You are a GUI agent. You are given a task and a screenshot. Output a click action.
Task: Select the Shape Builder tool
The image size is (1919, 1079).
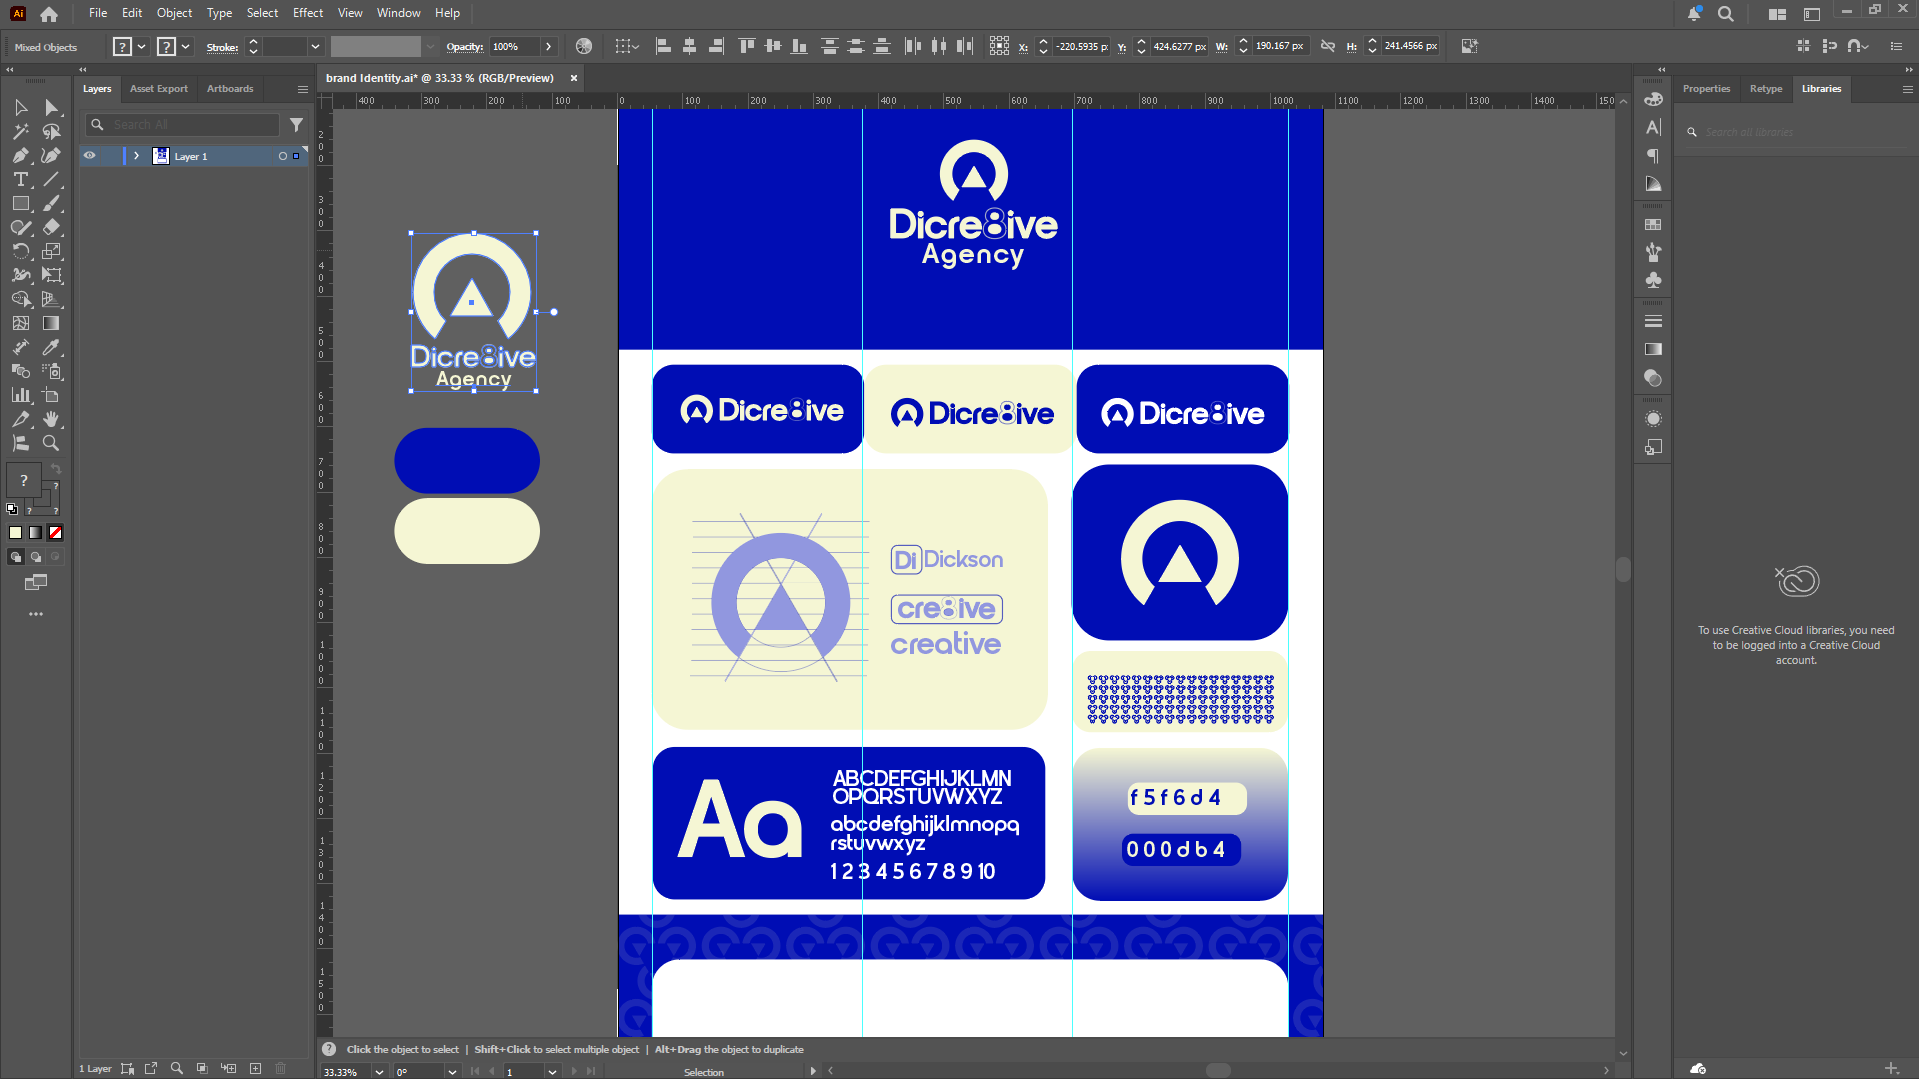[x=21, y=299]
